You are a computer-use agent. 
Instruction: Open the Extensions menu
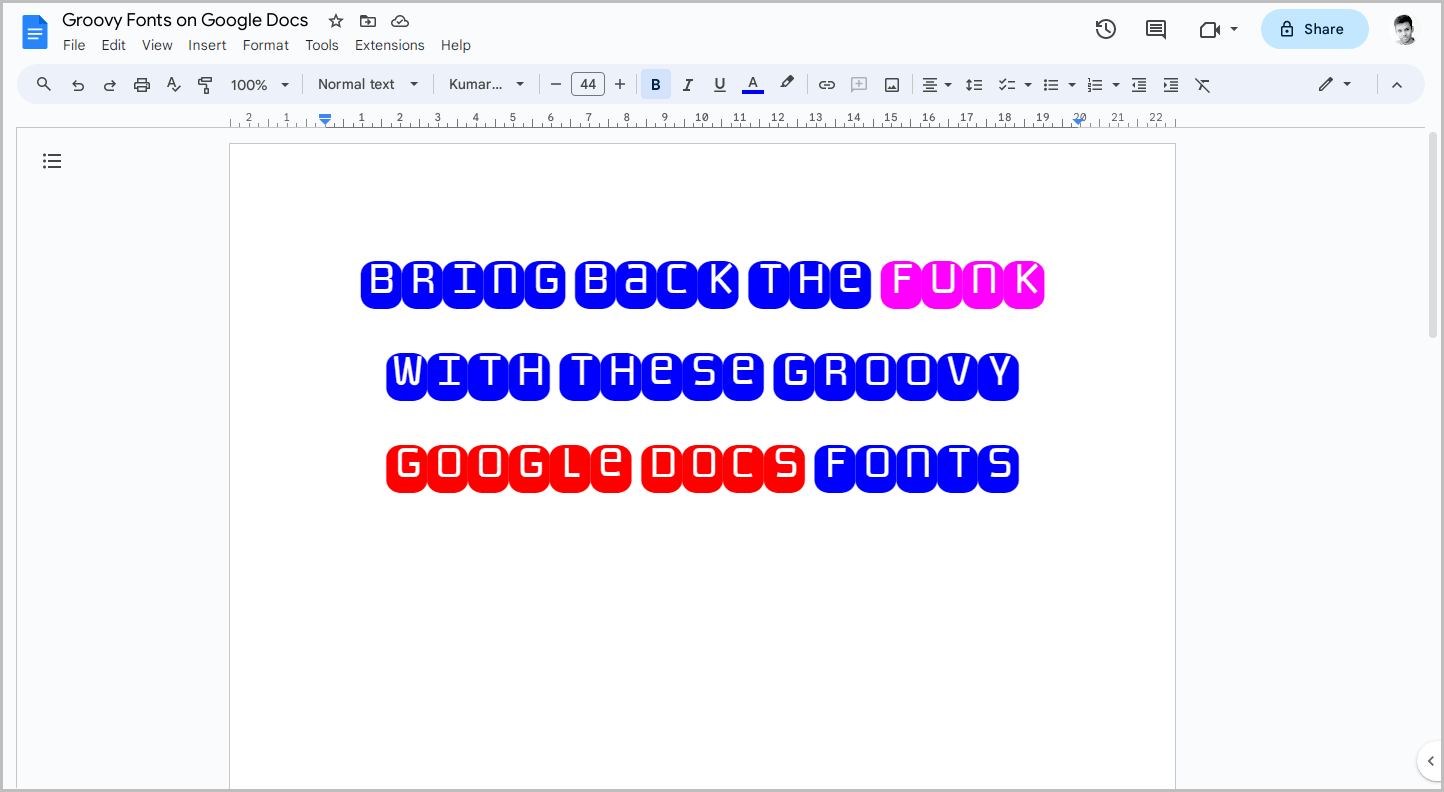389,45
